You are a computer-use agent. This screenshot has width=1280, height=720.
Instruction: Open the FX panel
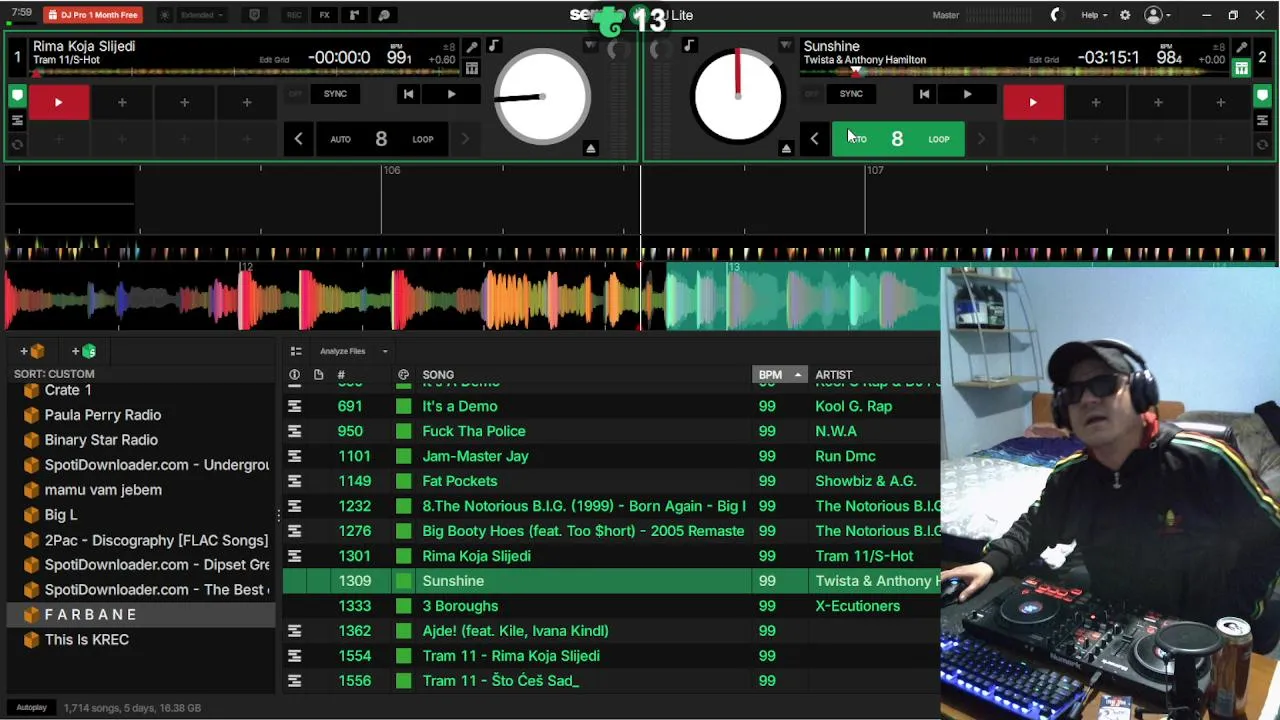pos(324,15)
